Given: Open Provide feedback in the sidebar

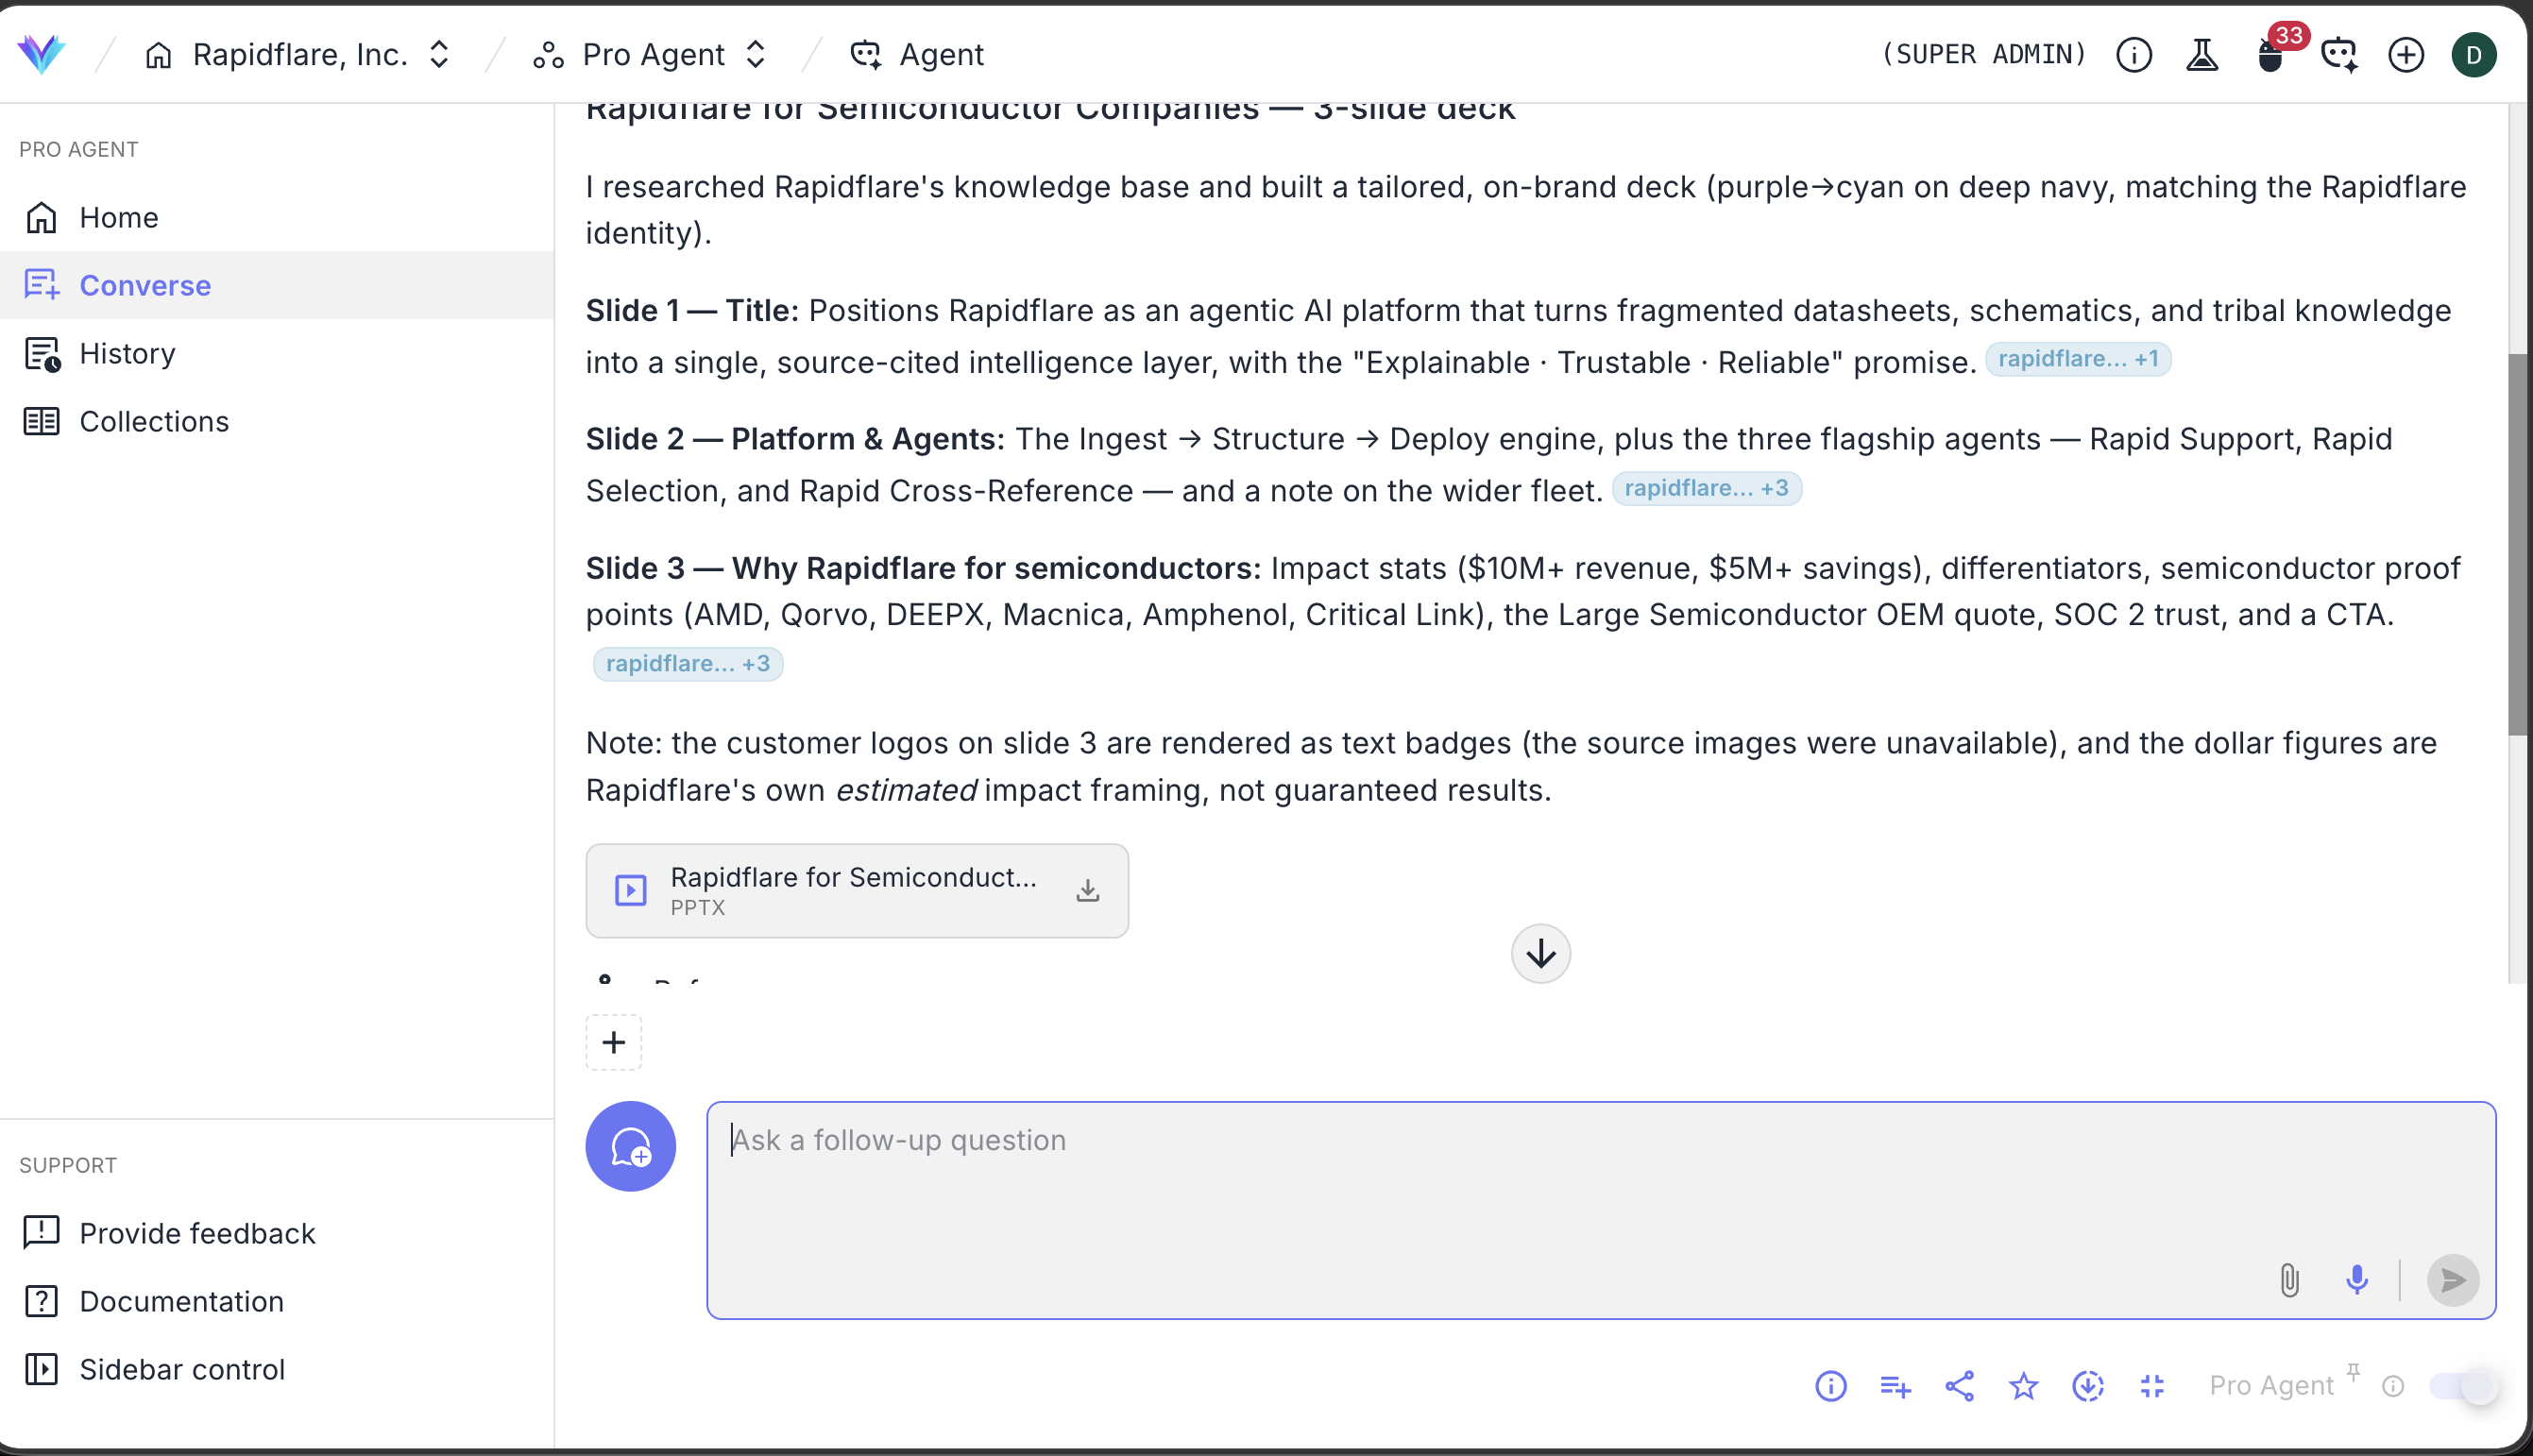Looking at the screenshot, I should pyautogui.click(x=277, y=1233).
